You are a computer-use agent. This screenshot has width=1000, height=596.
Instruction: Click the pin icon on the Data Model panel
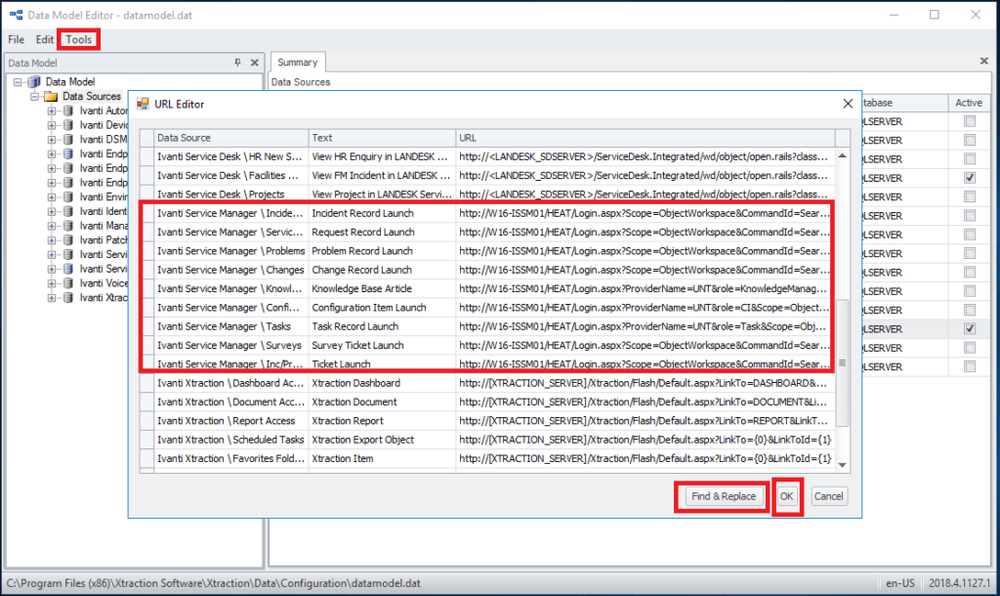237,62
